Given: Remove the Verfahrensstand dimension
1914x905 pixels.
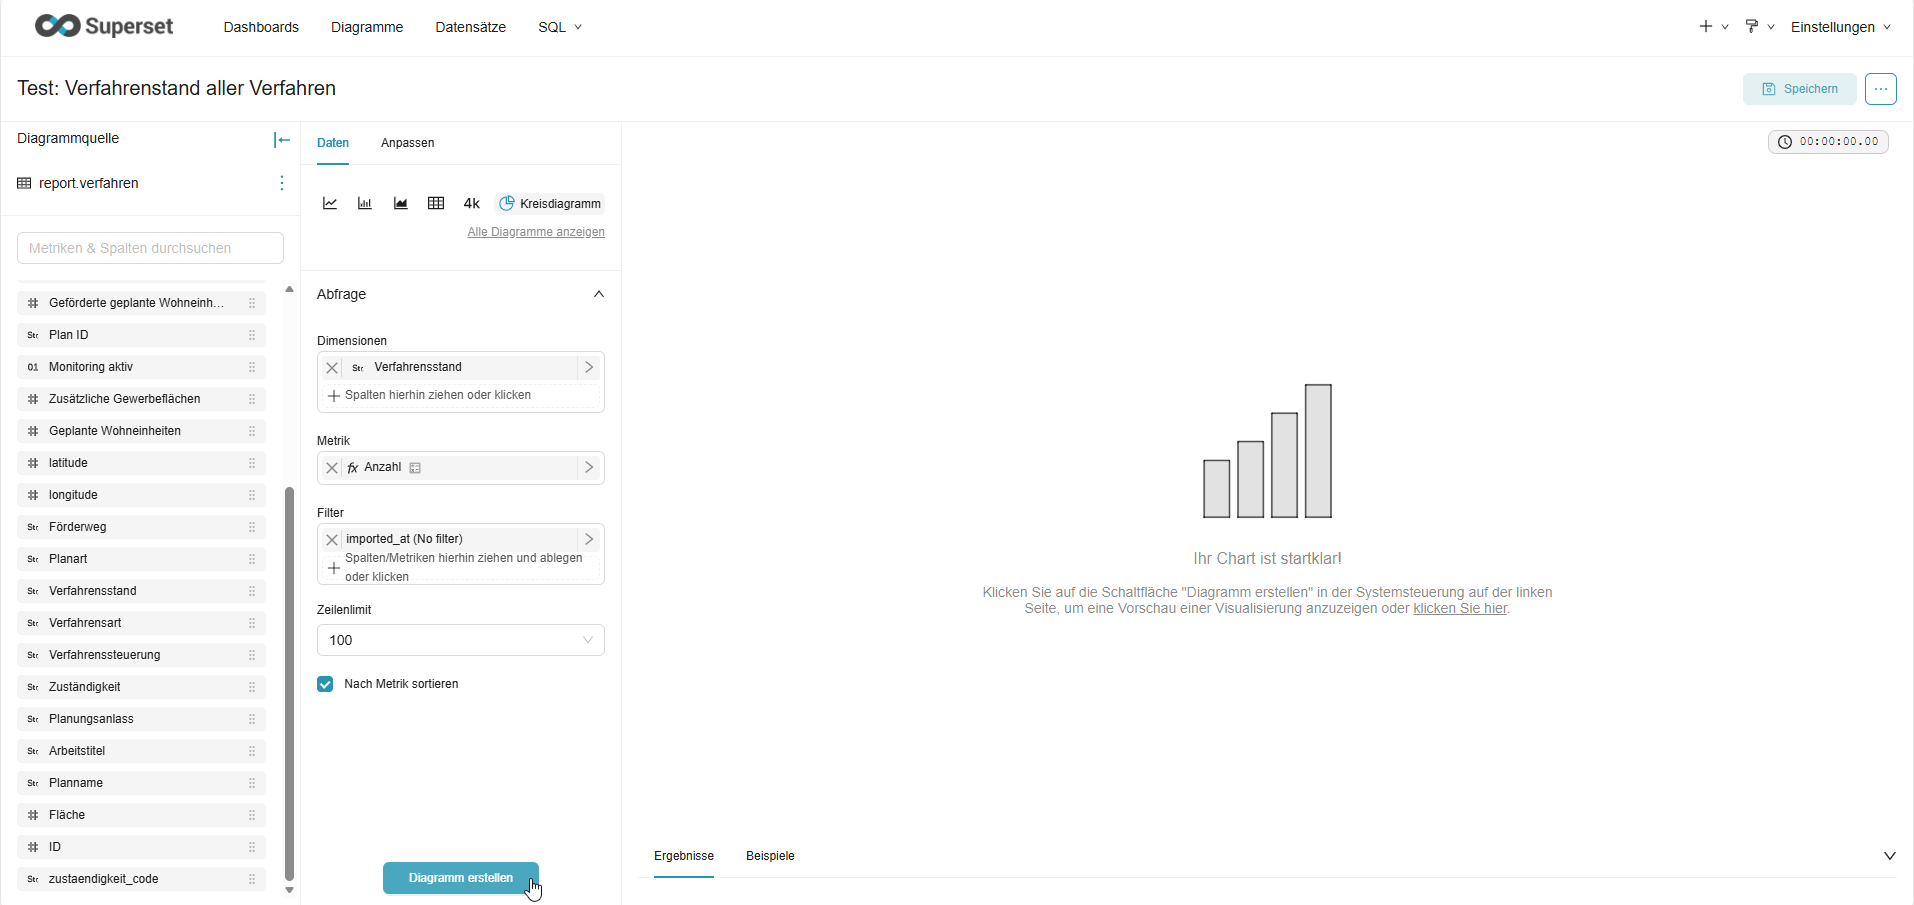Looking at the screenshot, I should (x=332, y=368).
